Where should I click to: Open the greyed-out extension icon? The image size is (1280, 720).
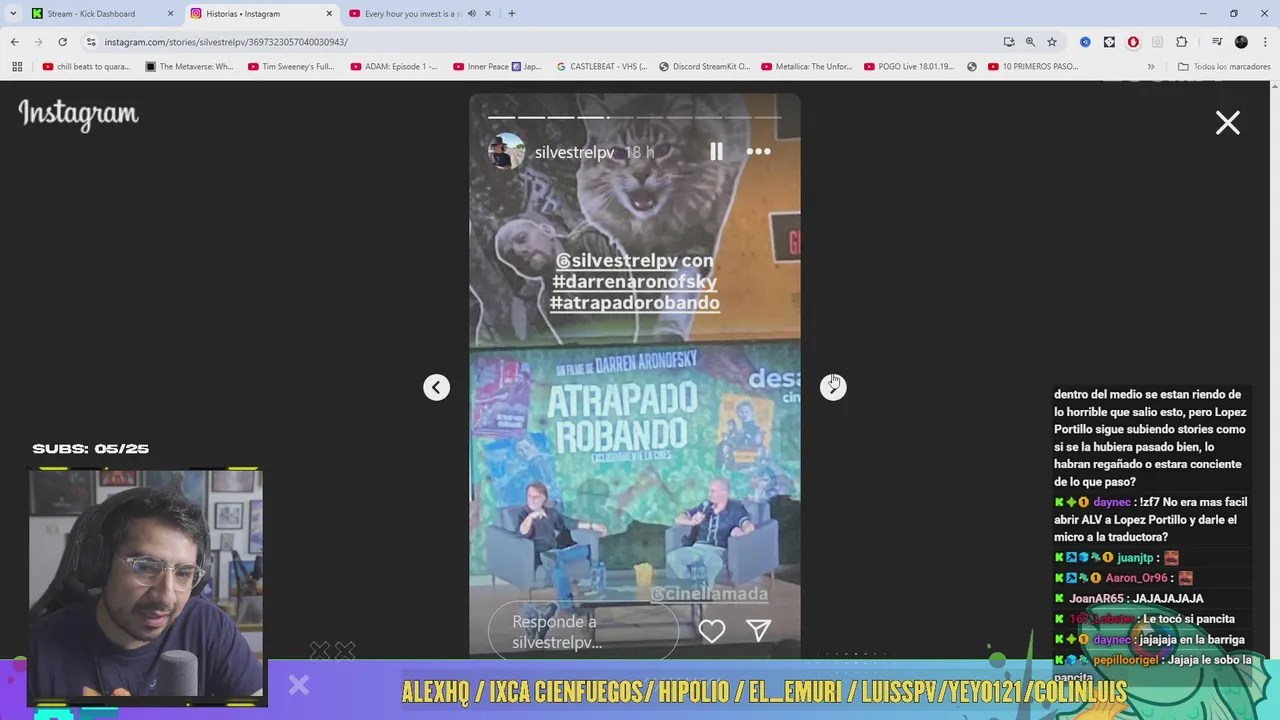[1157, 42]
